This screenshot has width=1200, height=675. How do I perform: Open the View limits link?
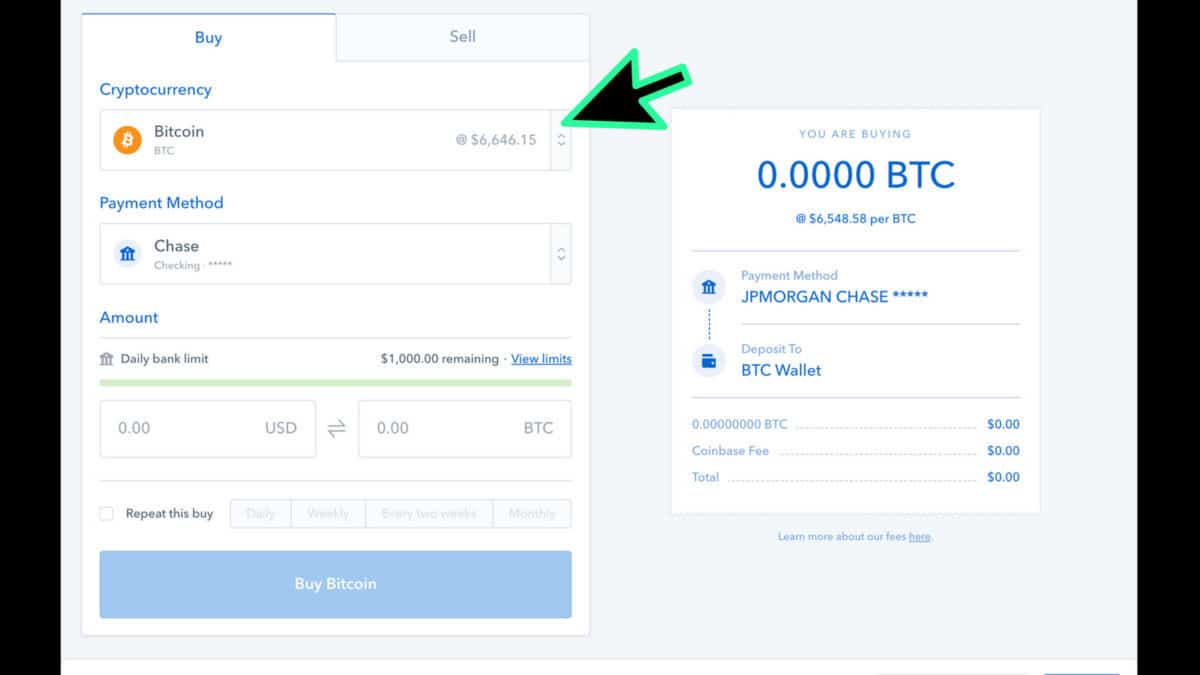(541, 358)
